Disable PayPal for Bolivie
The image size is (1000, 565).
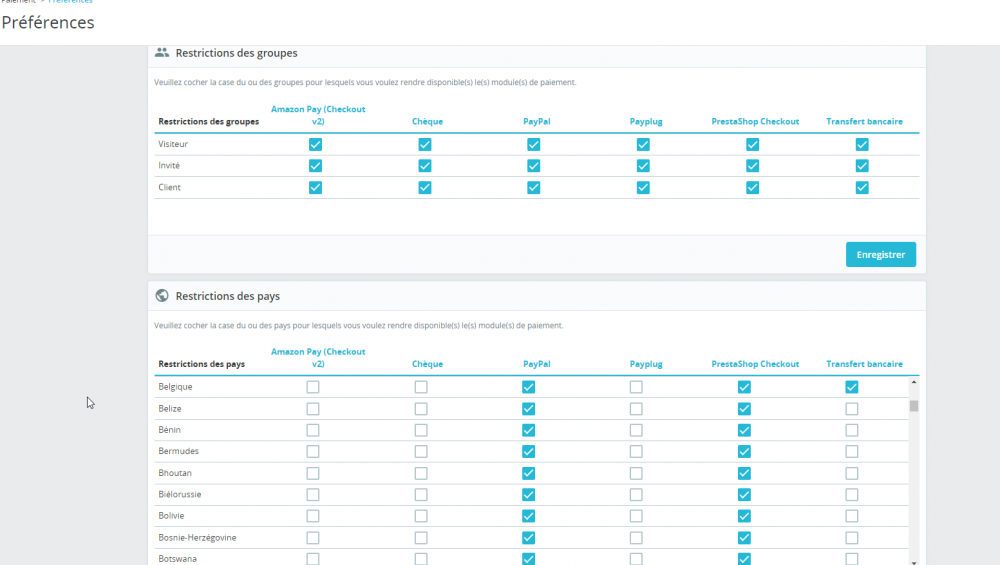tap(528, 516)
